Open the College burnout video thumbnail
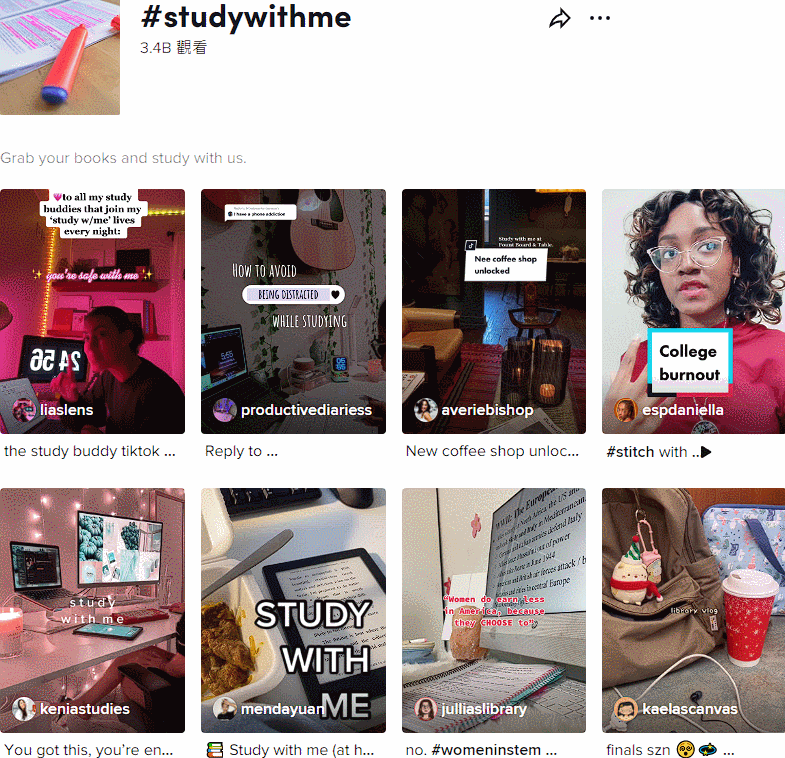785x758 pixels. click(693, 311)
